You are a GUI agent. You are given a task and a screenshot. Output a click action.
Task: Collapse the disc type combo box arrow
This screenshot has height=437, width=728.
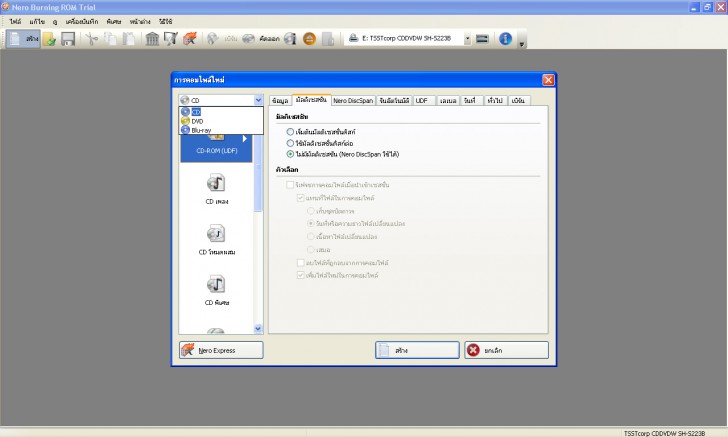[x=258, y=100]
